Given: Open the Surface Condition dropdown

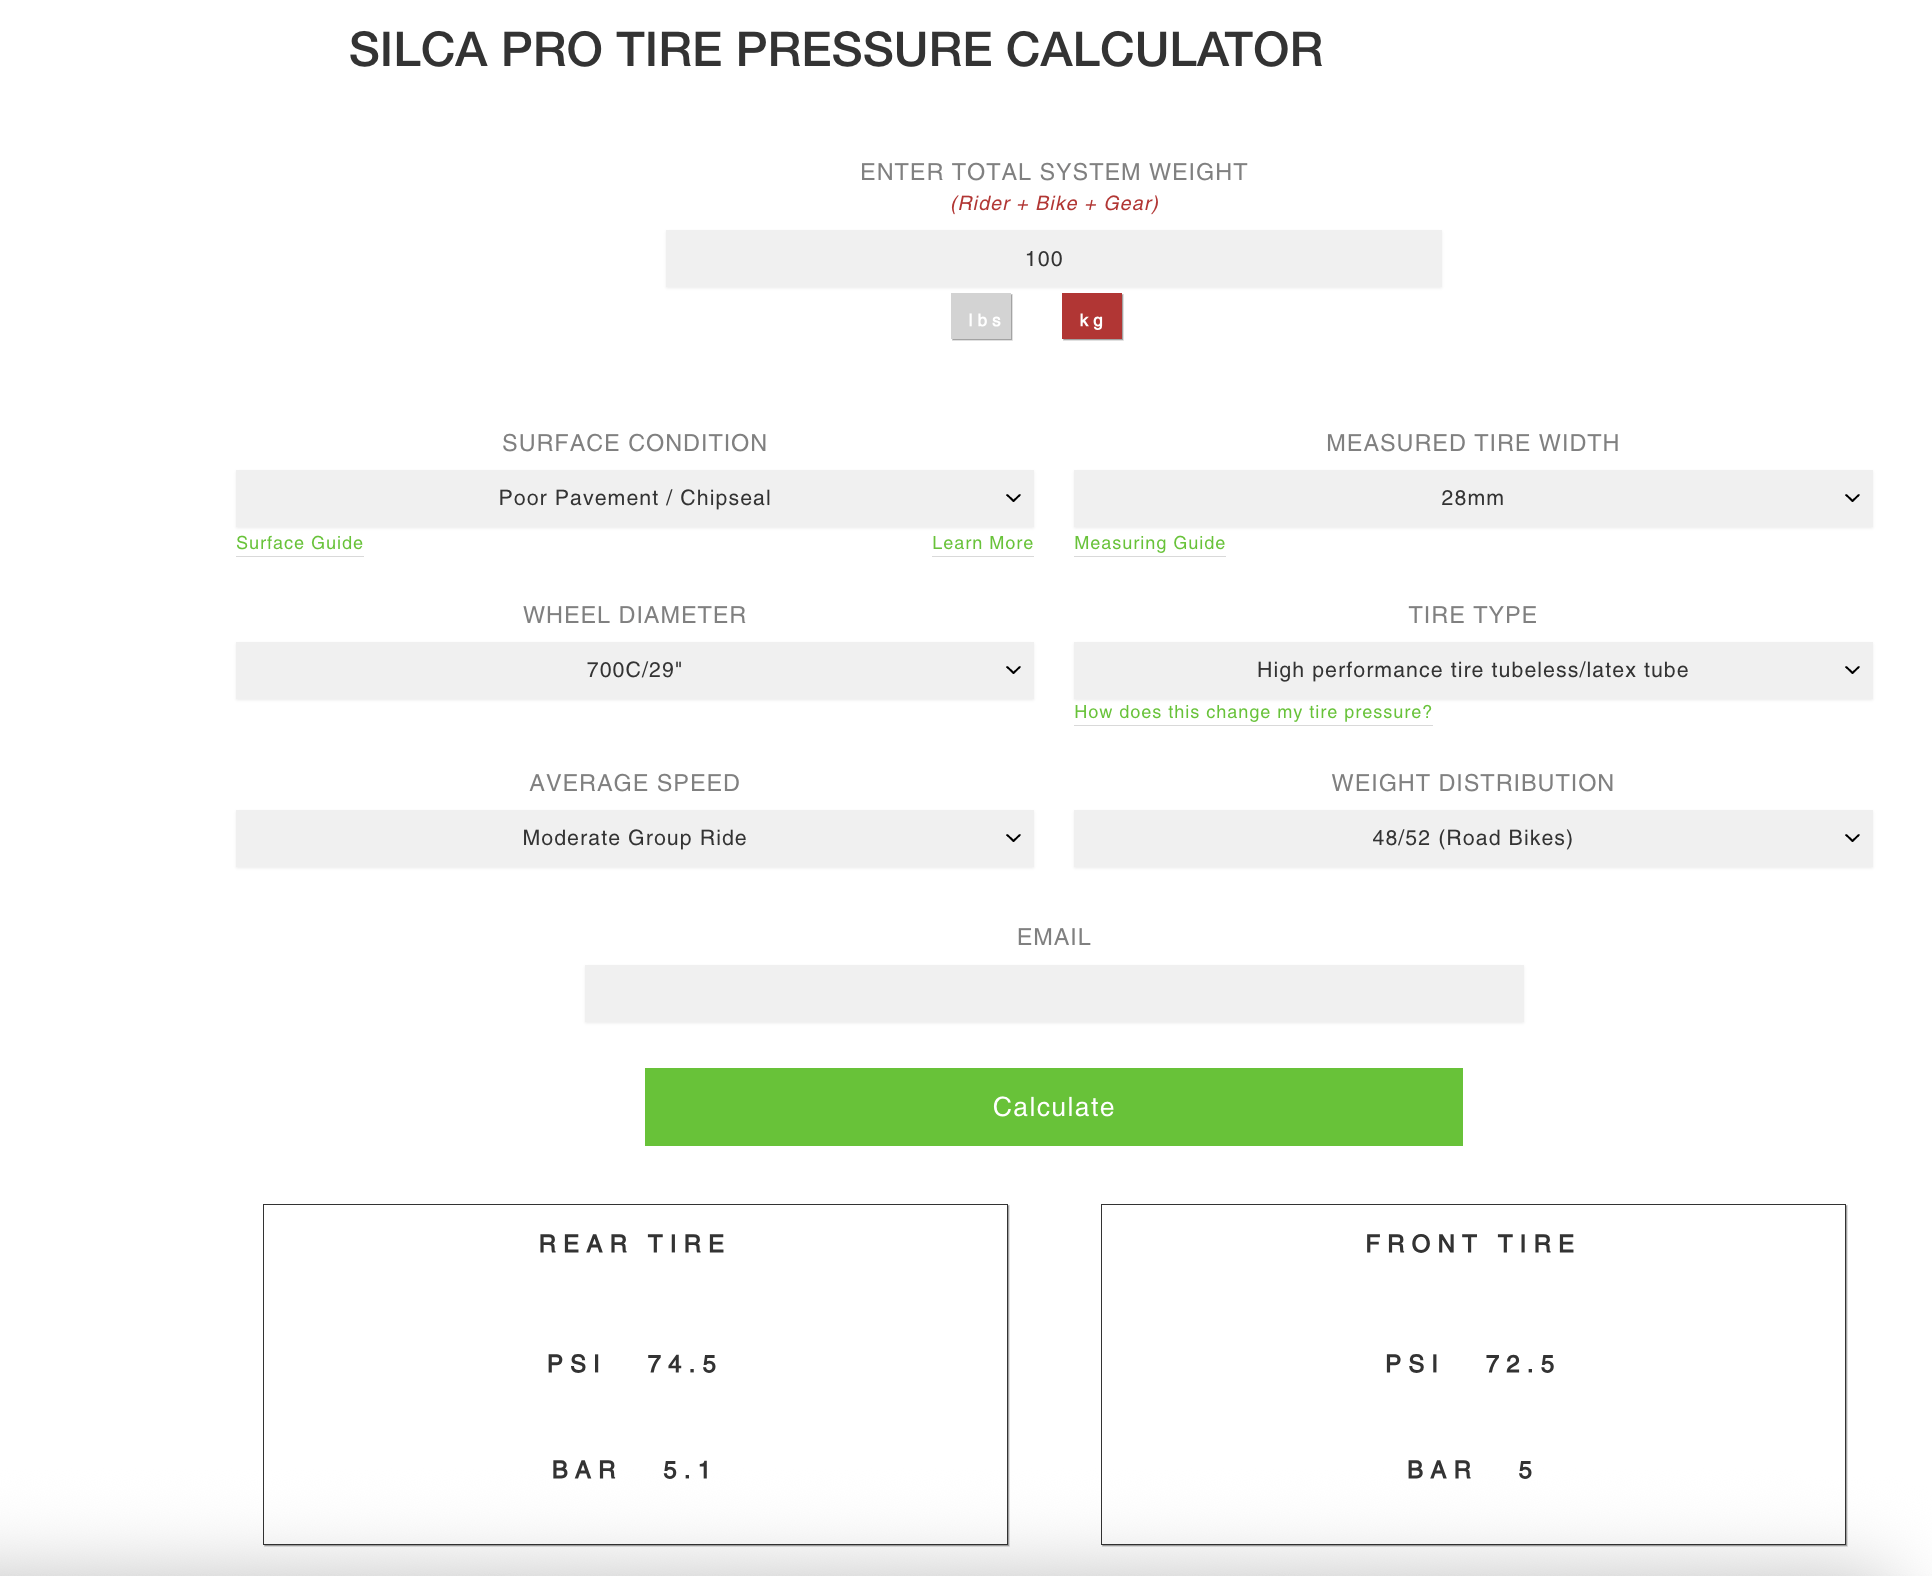Looking at the screenshot, I should click(634, 498).
